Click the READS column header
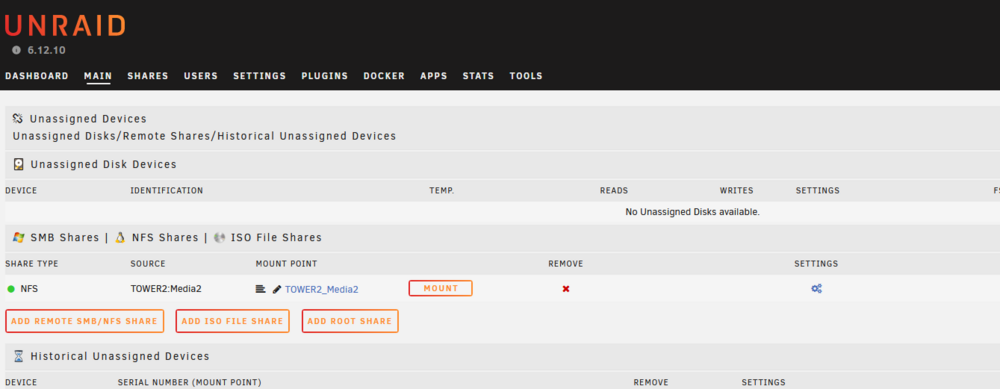Image resolution: width=1000 pixels, height=389 pixels. [614, 191]
